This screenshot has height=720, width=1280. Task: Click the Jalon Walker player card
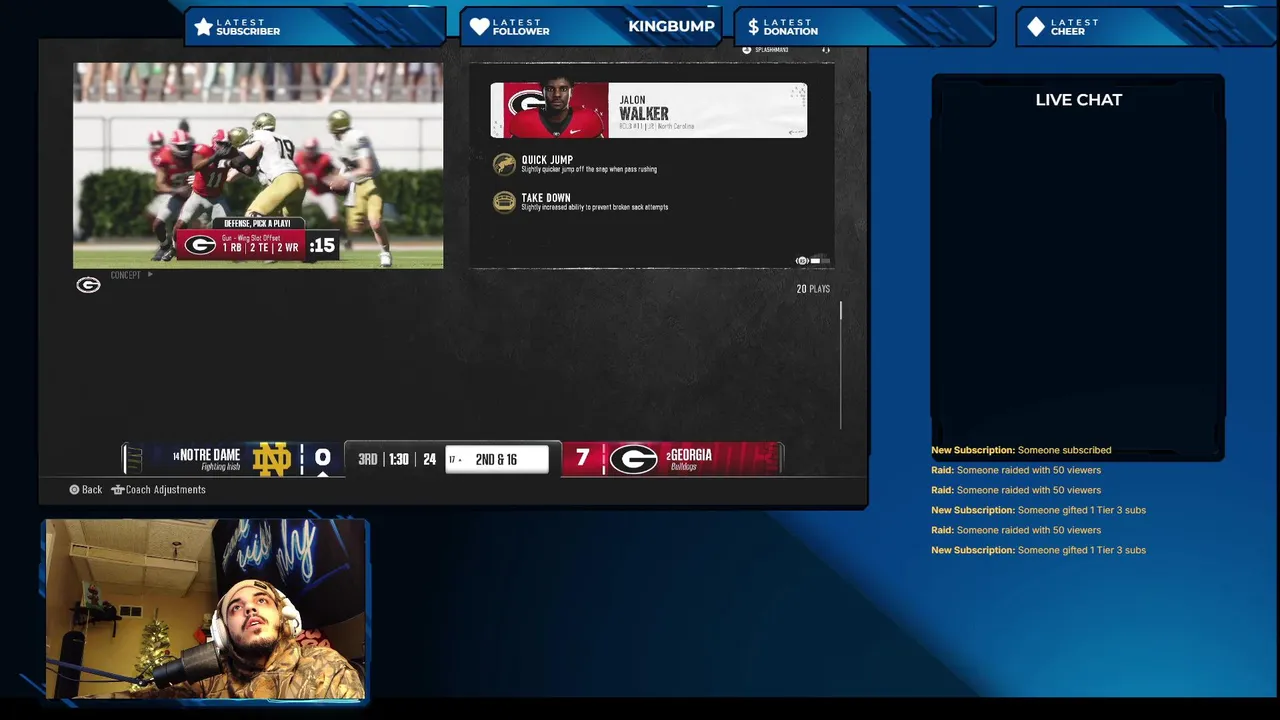pyautogui.click(x=649, y=110)
